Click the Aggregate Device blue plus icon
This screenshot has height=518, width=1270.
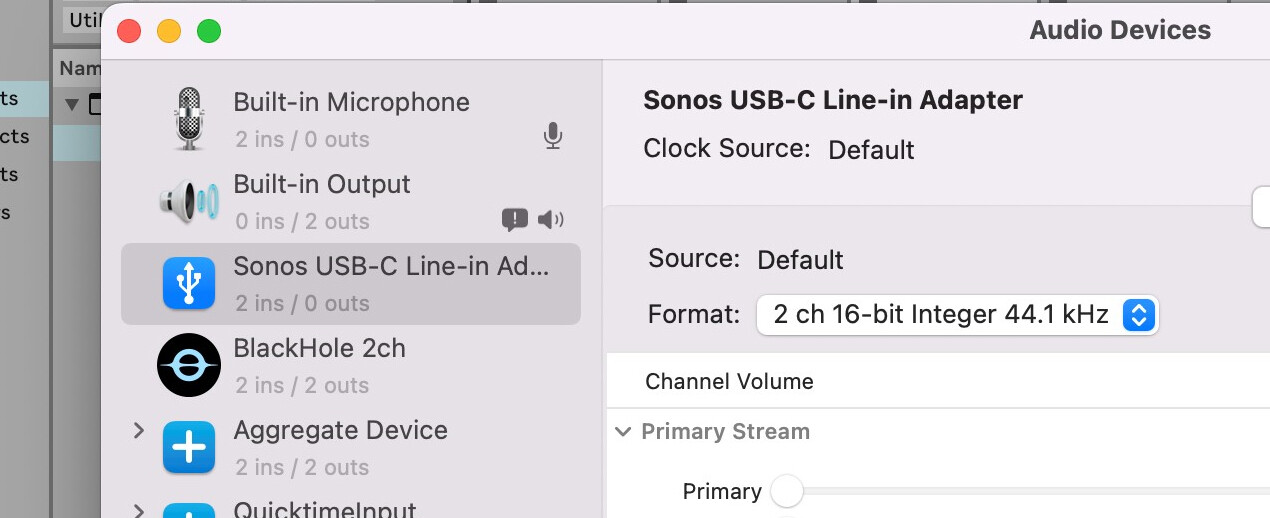[188, 447]
